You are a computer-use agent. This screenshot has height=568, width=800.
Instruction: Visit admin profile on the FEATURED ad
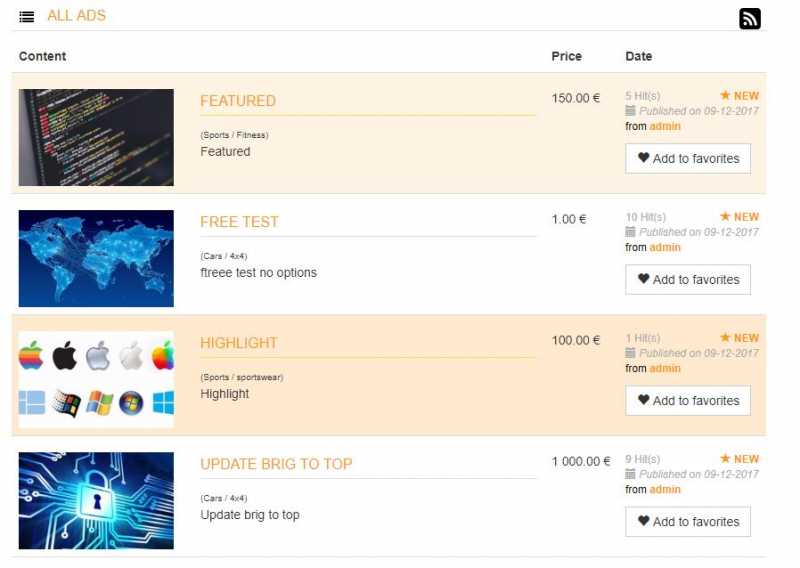[x=665, y=126]
